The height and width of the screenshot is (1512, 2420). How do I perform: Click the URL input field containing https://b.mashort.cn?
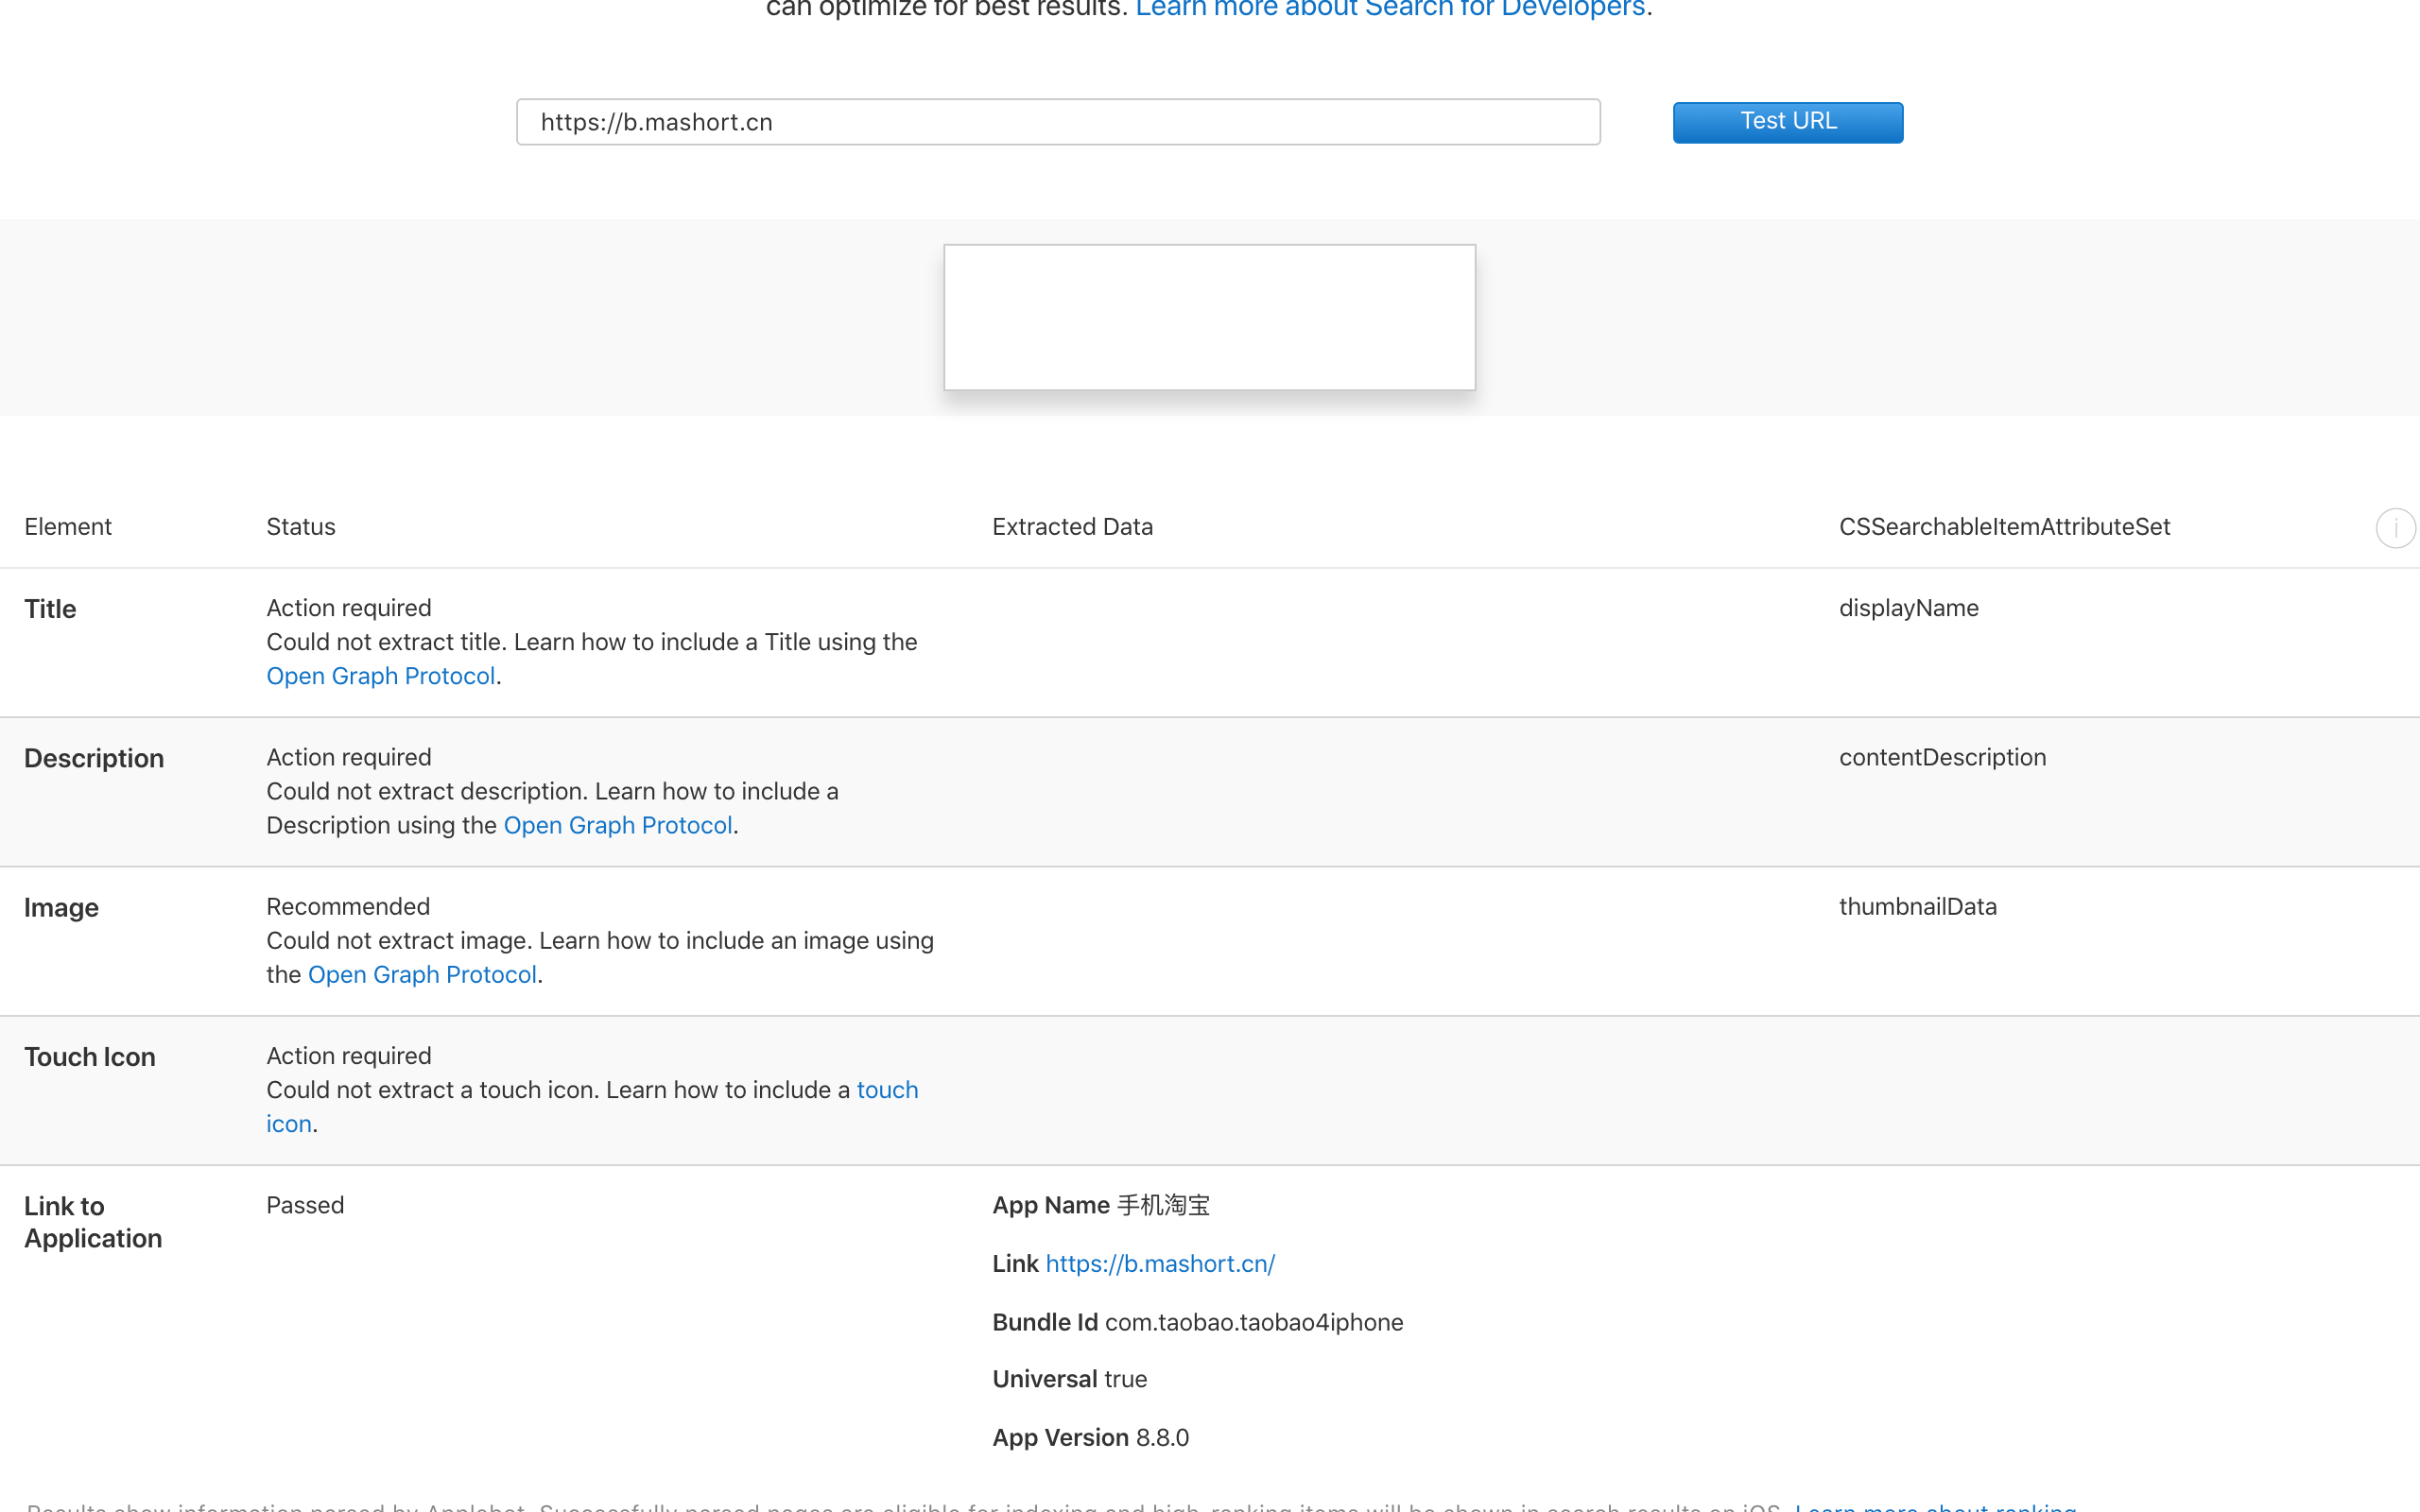1057,121
